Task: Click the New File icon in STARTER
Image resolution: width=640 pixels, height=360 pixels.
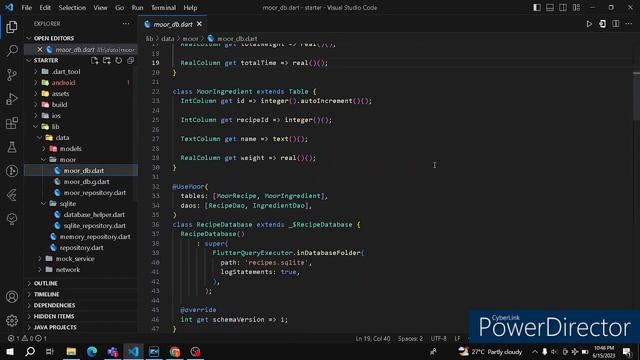Action: pos(95,60)
